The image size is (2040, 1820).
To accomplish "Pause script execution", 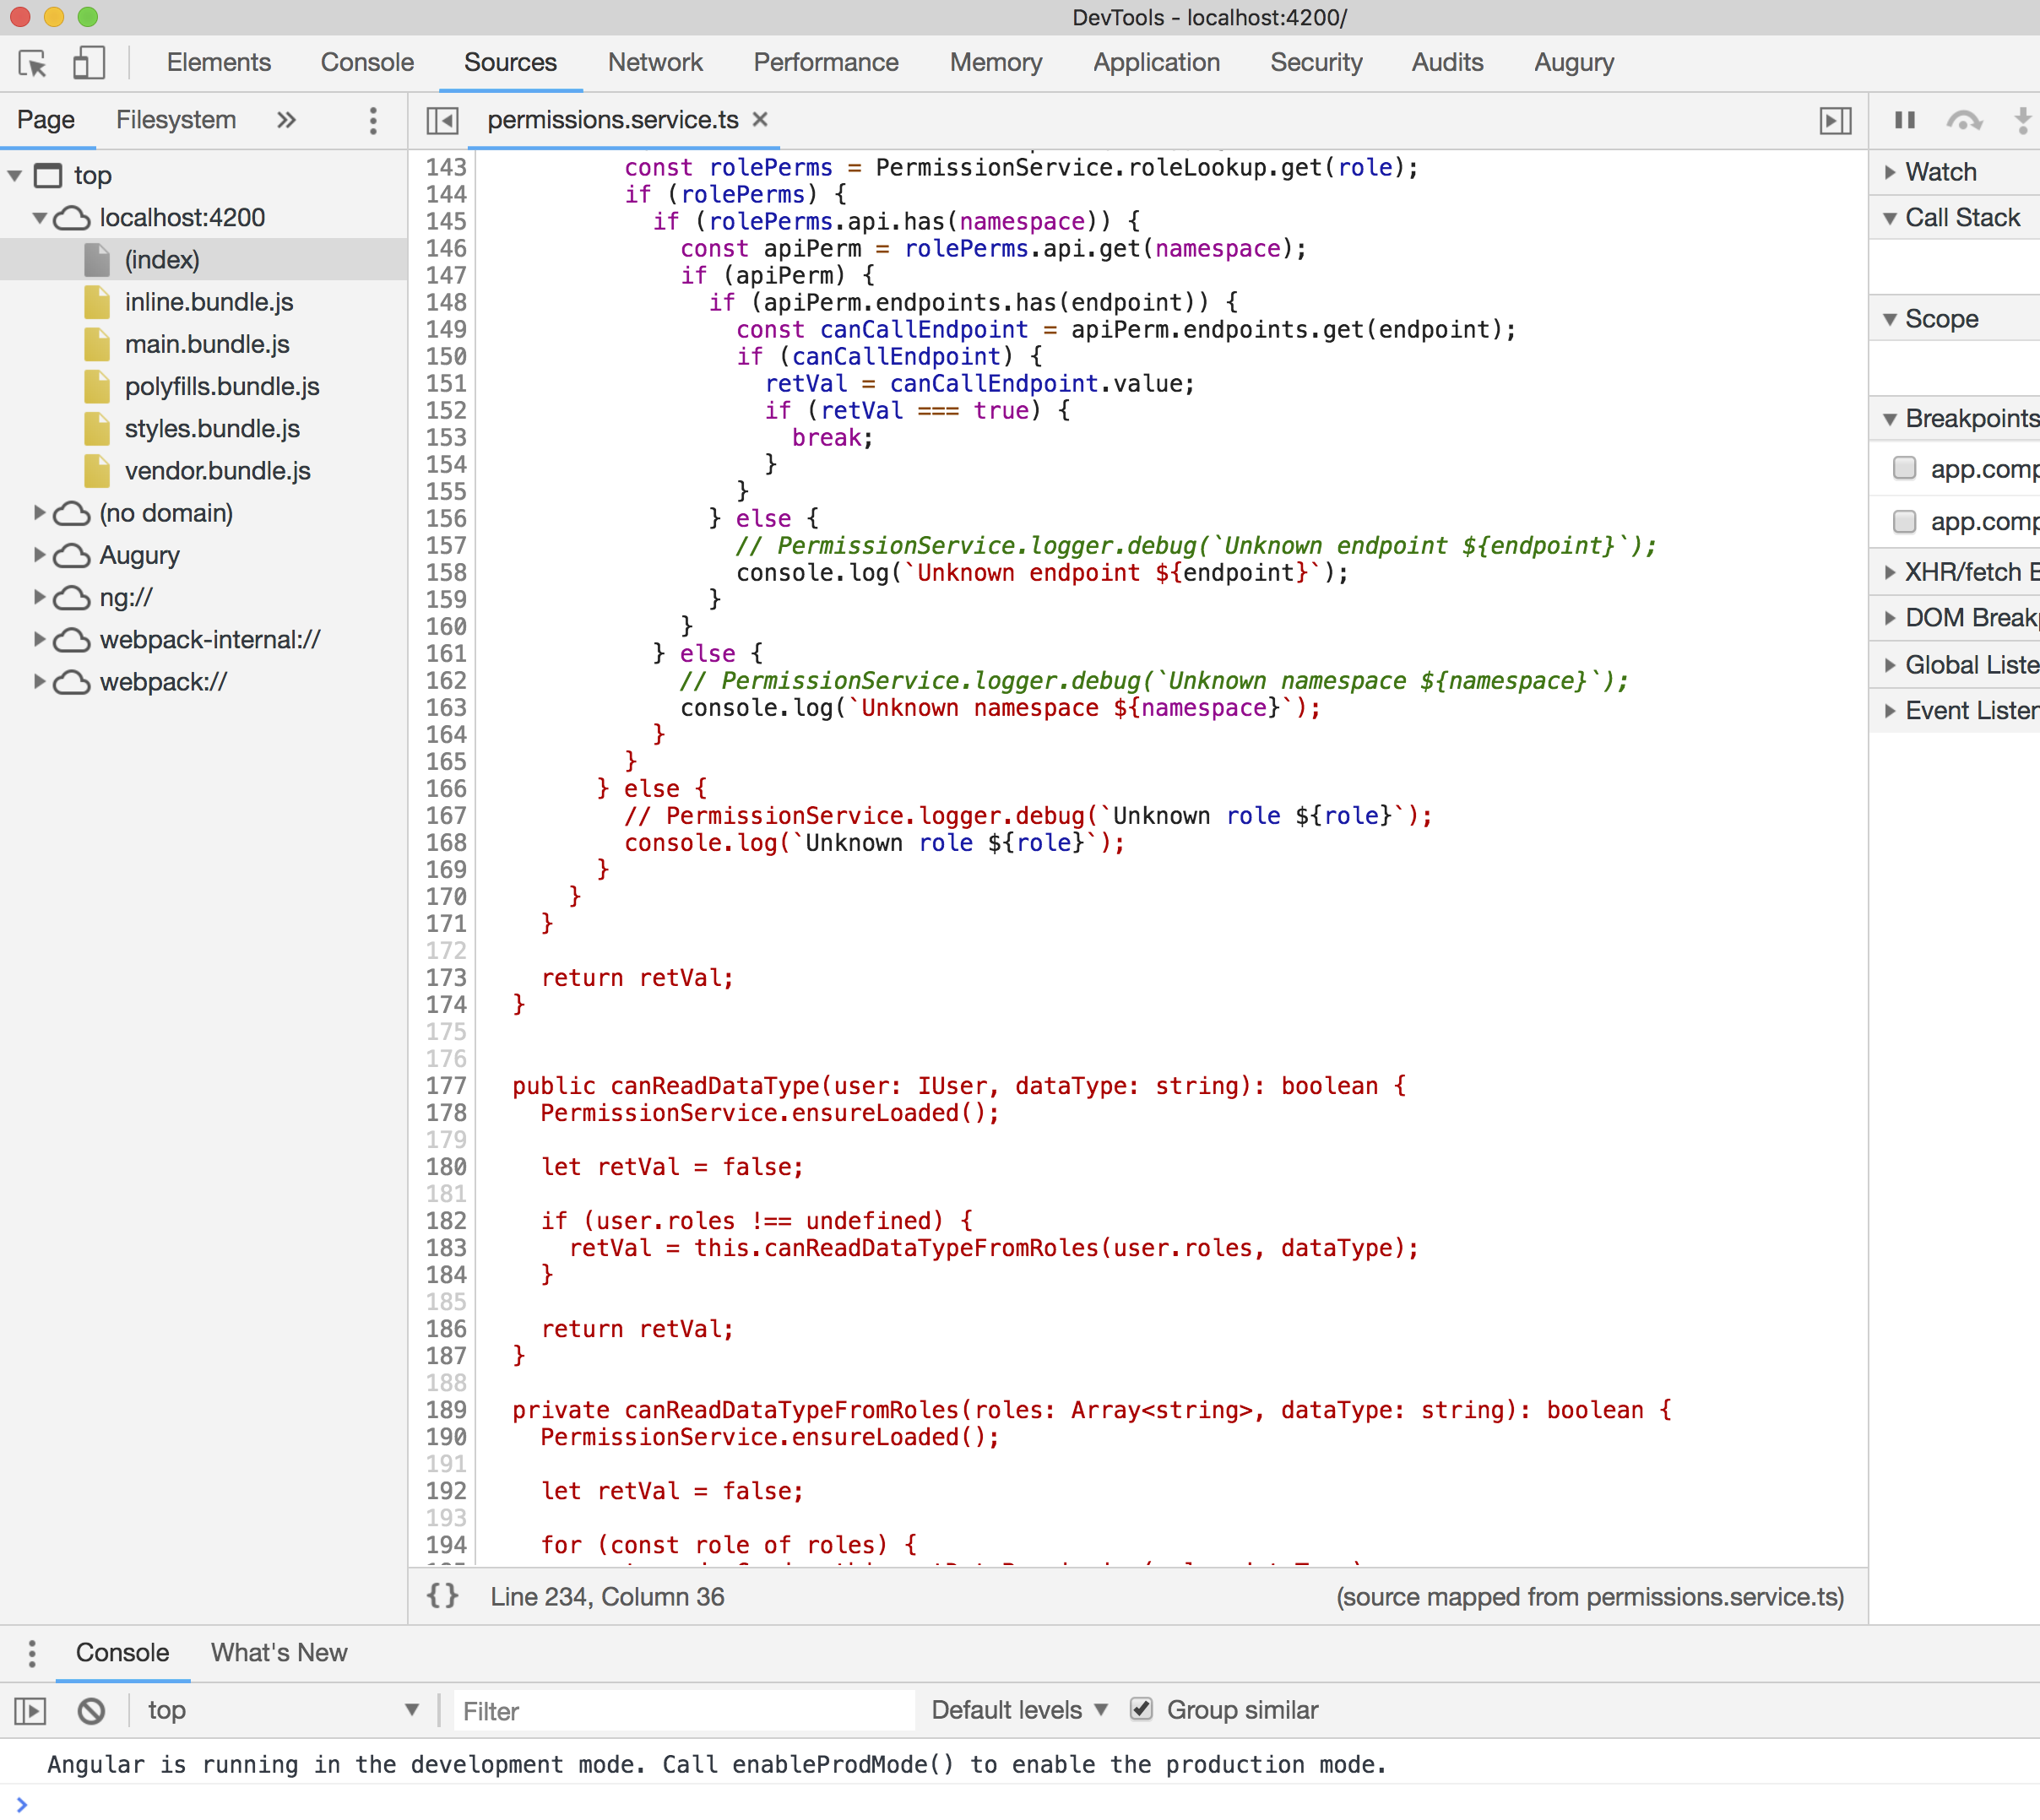I will [1904, 121].
